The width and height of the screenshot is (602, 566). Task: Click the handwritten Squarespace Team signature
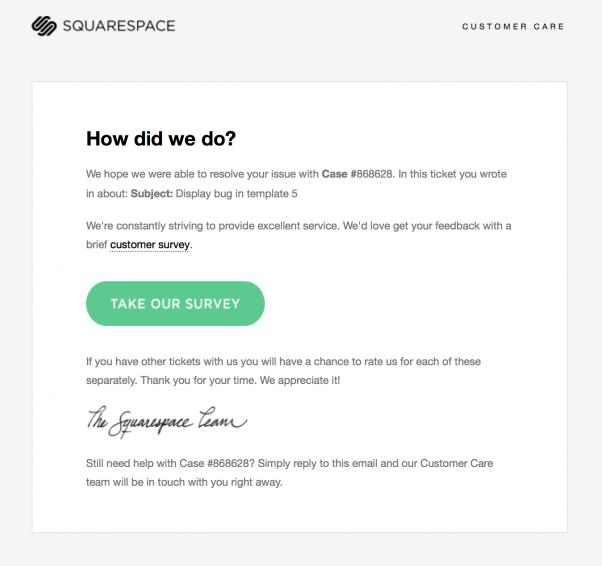point(166,421)
